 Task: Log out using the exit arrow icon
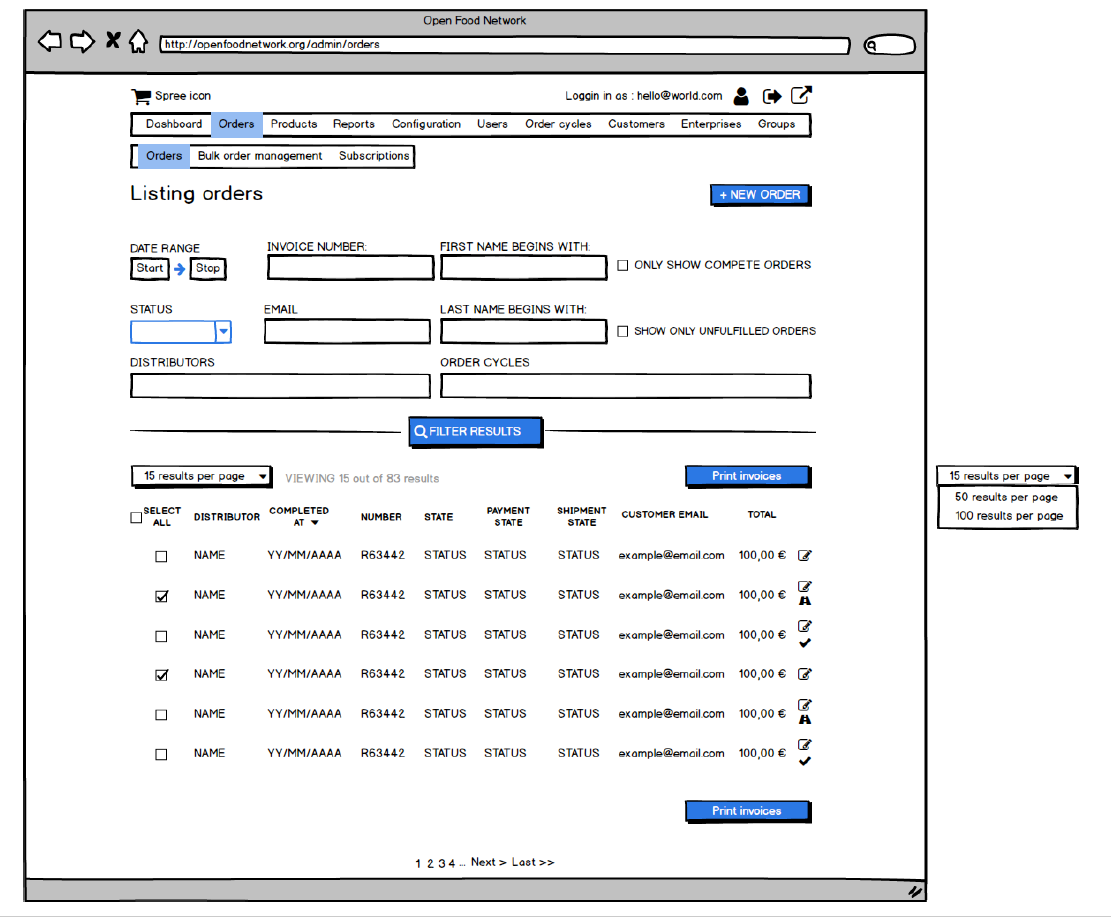click(772, 96)
